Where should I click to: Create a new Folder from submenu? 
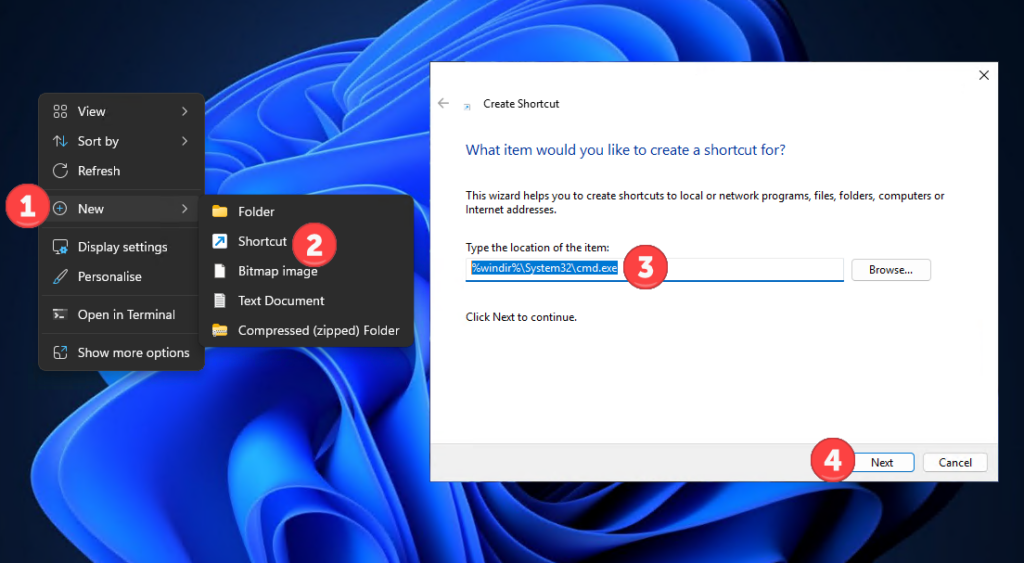306,212
